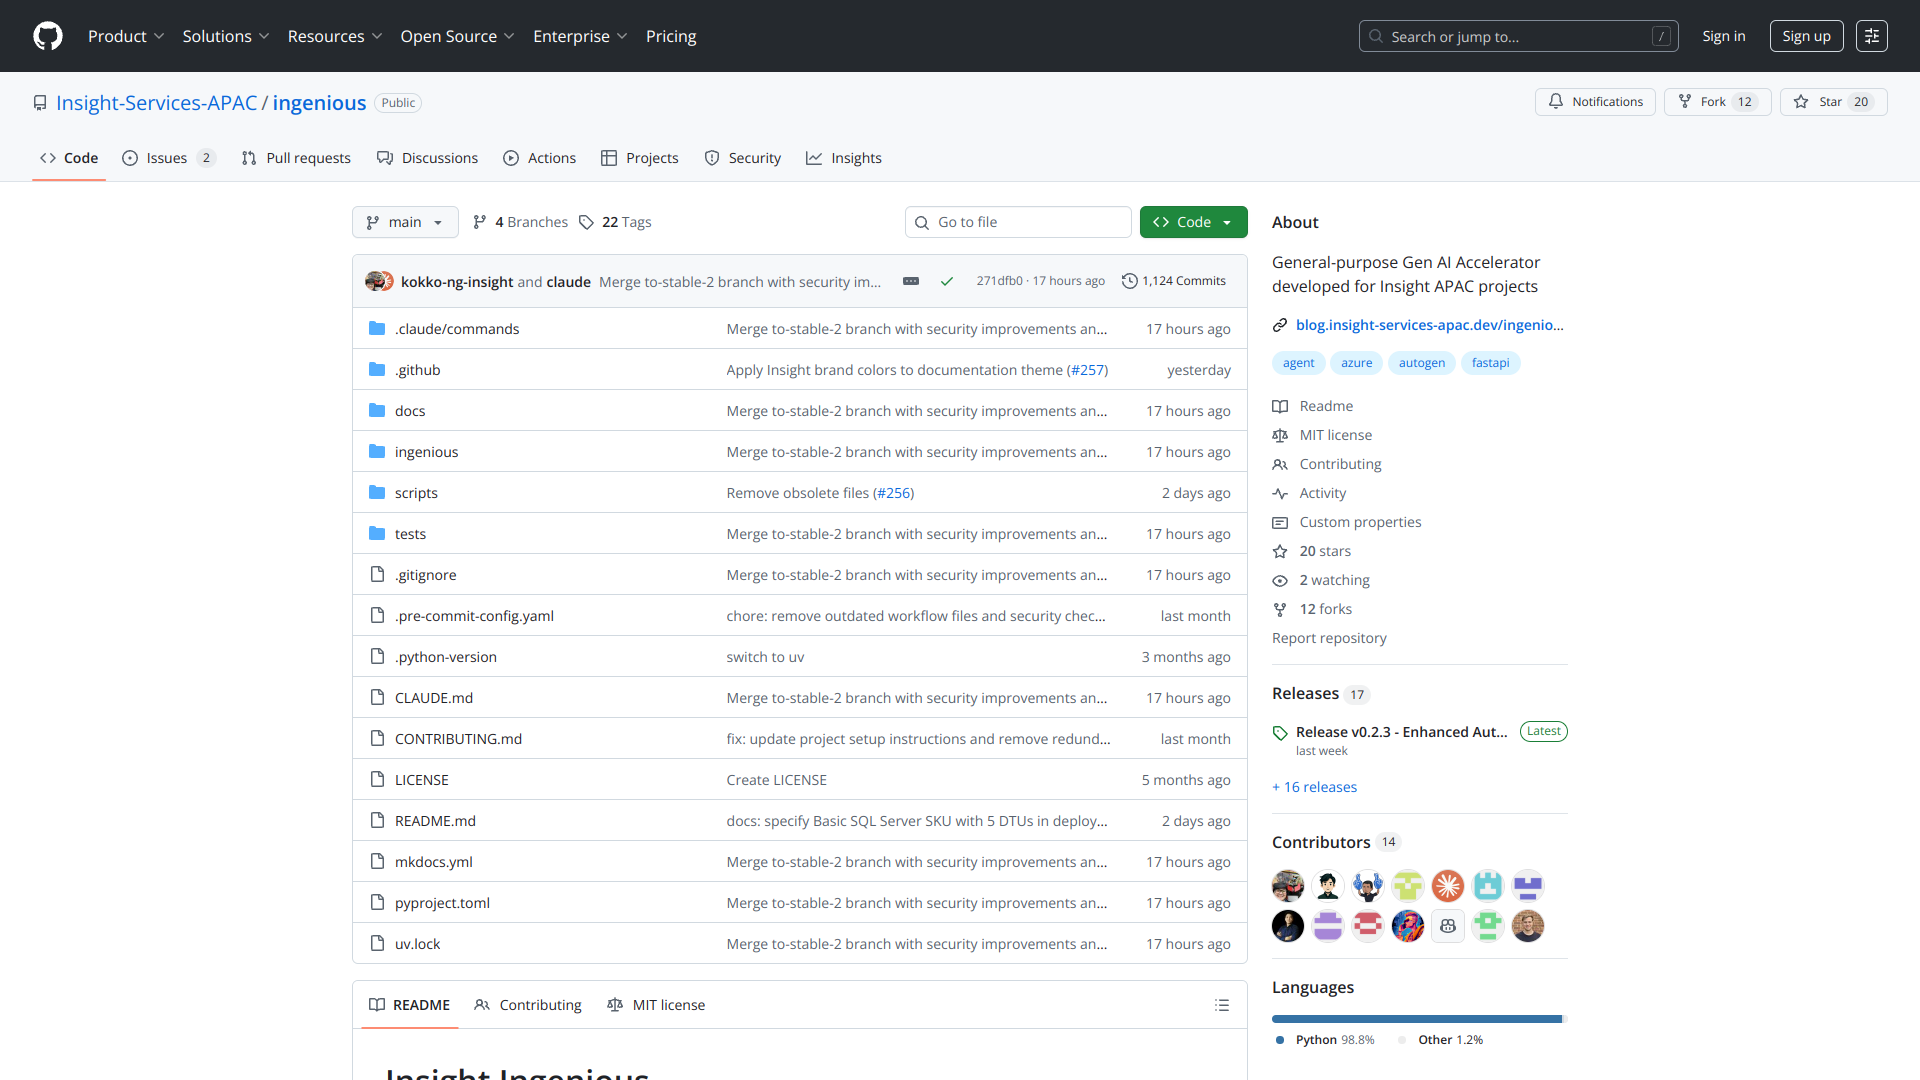Fork the repository with Fork button
The image size is (1920, 1080).
click(x=1717, y=102)
